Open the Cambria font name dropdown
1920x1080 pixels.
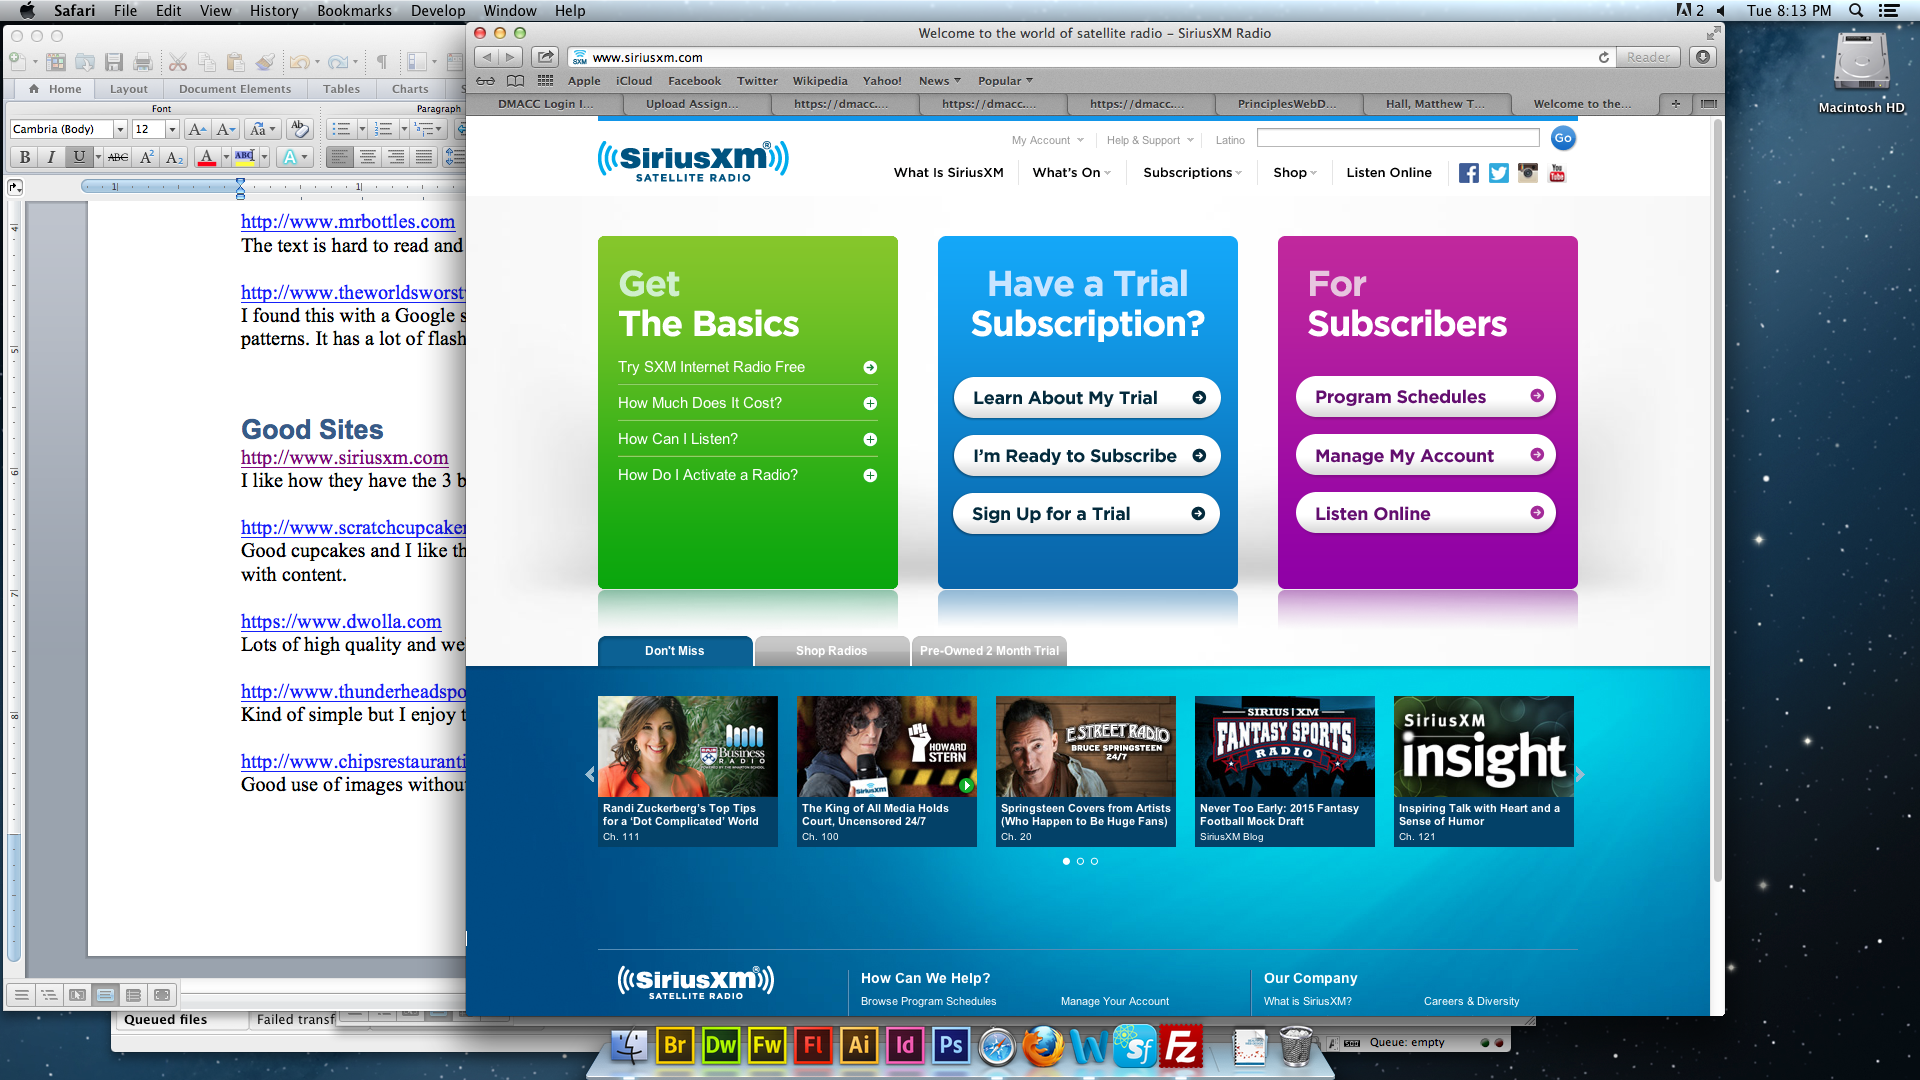click(120, 129)
